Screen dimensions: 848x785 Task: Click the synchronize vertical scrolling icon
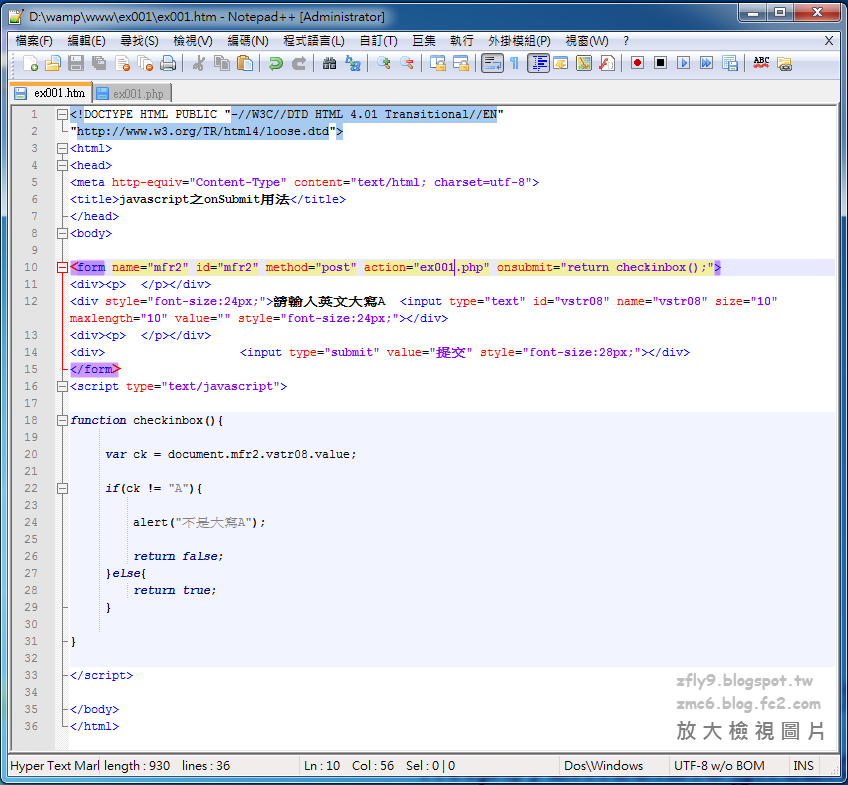click(x=438, y=63)
